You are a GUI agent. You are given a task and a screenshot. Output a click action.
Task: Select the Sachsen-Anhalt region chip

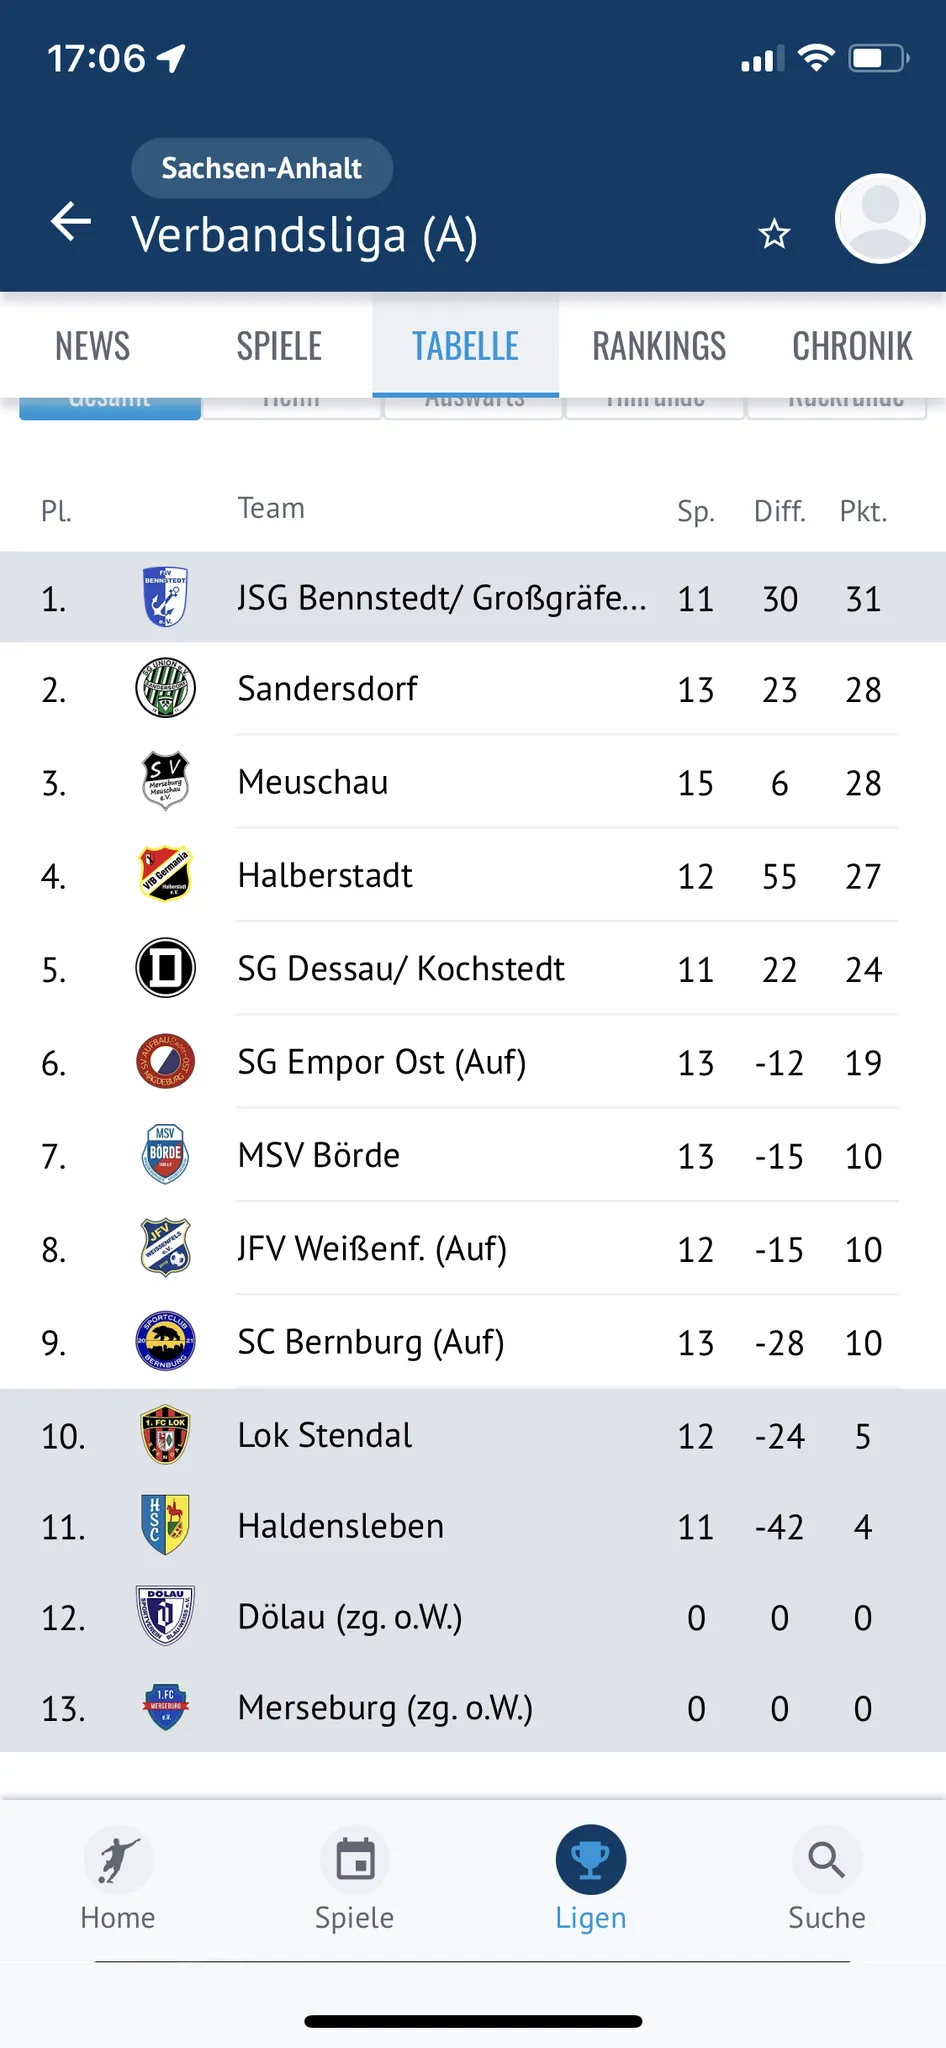point(262,168)
